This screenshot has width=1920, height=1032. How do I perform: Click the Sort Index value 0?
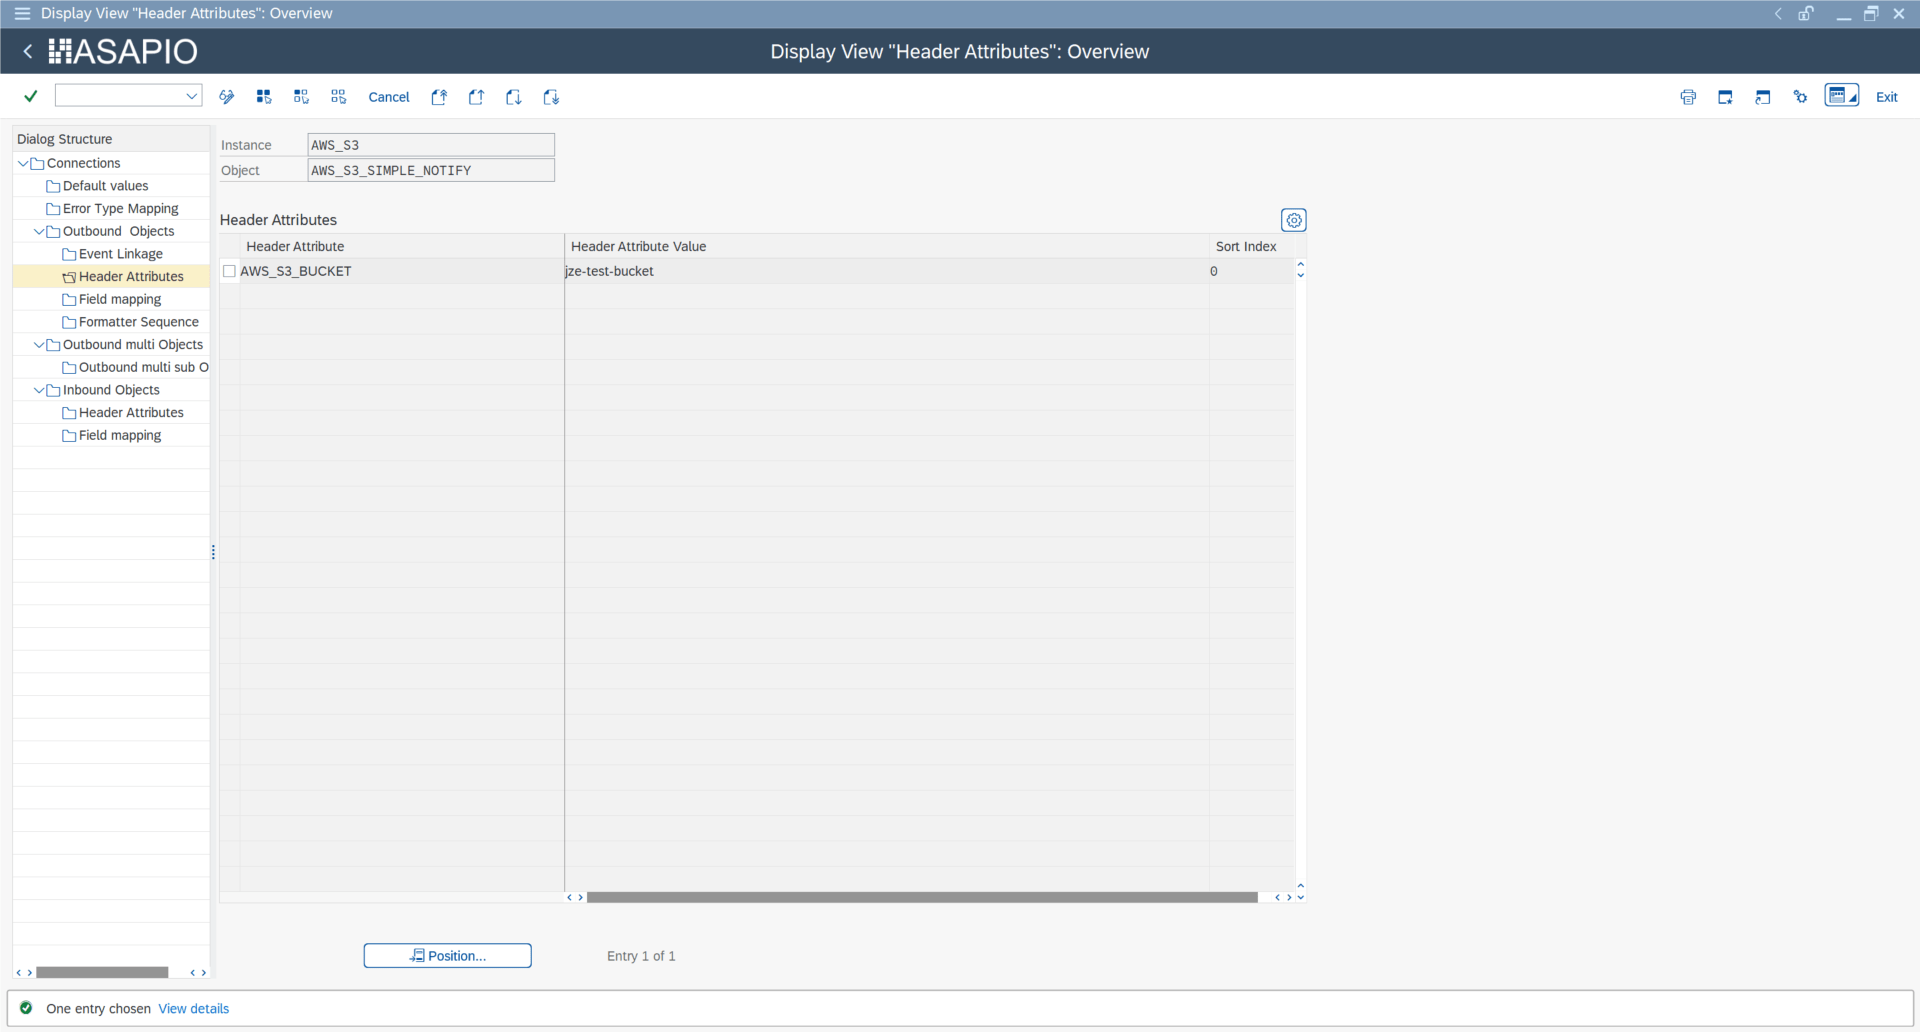(1251, 271)
